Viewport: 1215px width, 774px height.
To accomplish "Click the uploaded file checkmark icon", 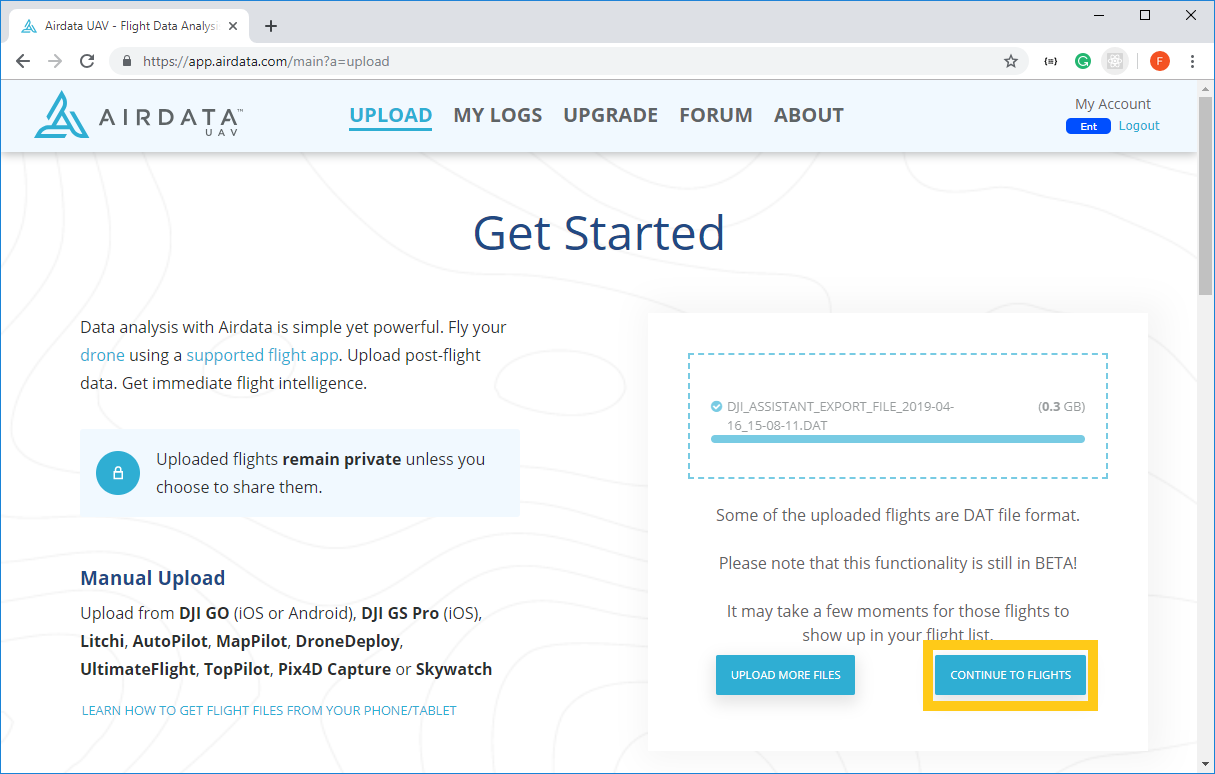I will click(716, 407).
